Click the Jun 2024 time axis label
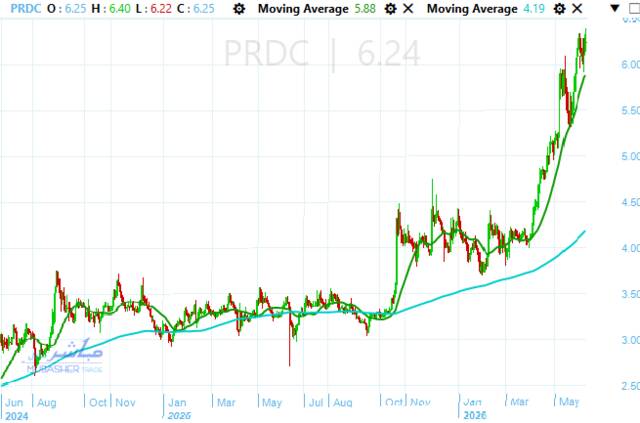The height and width of the screenshot is (423, 640). pos(16,409)
